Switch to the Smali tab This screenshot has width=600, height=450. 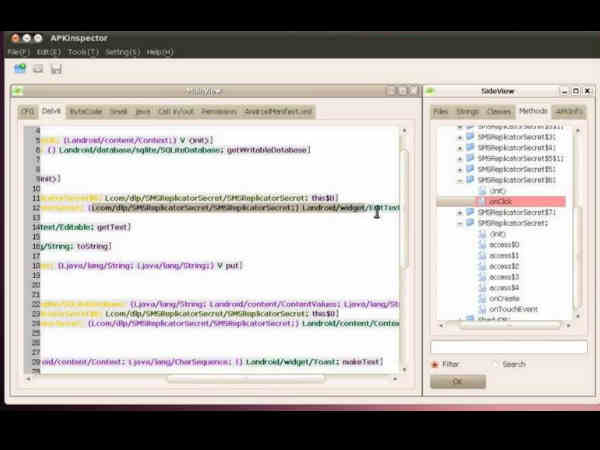coord(119,112)
